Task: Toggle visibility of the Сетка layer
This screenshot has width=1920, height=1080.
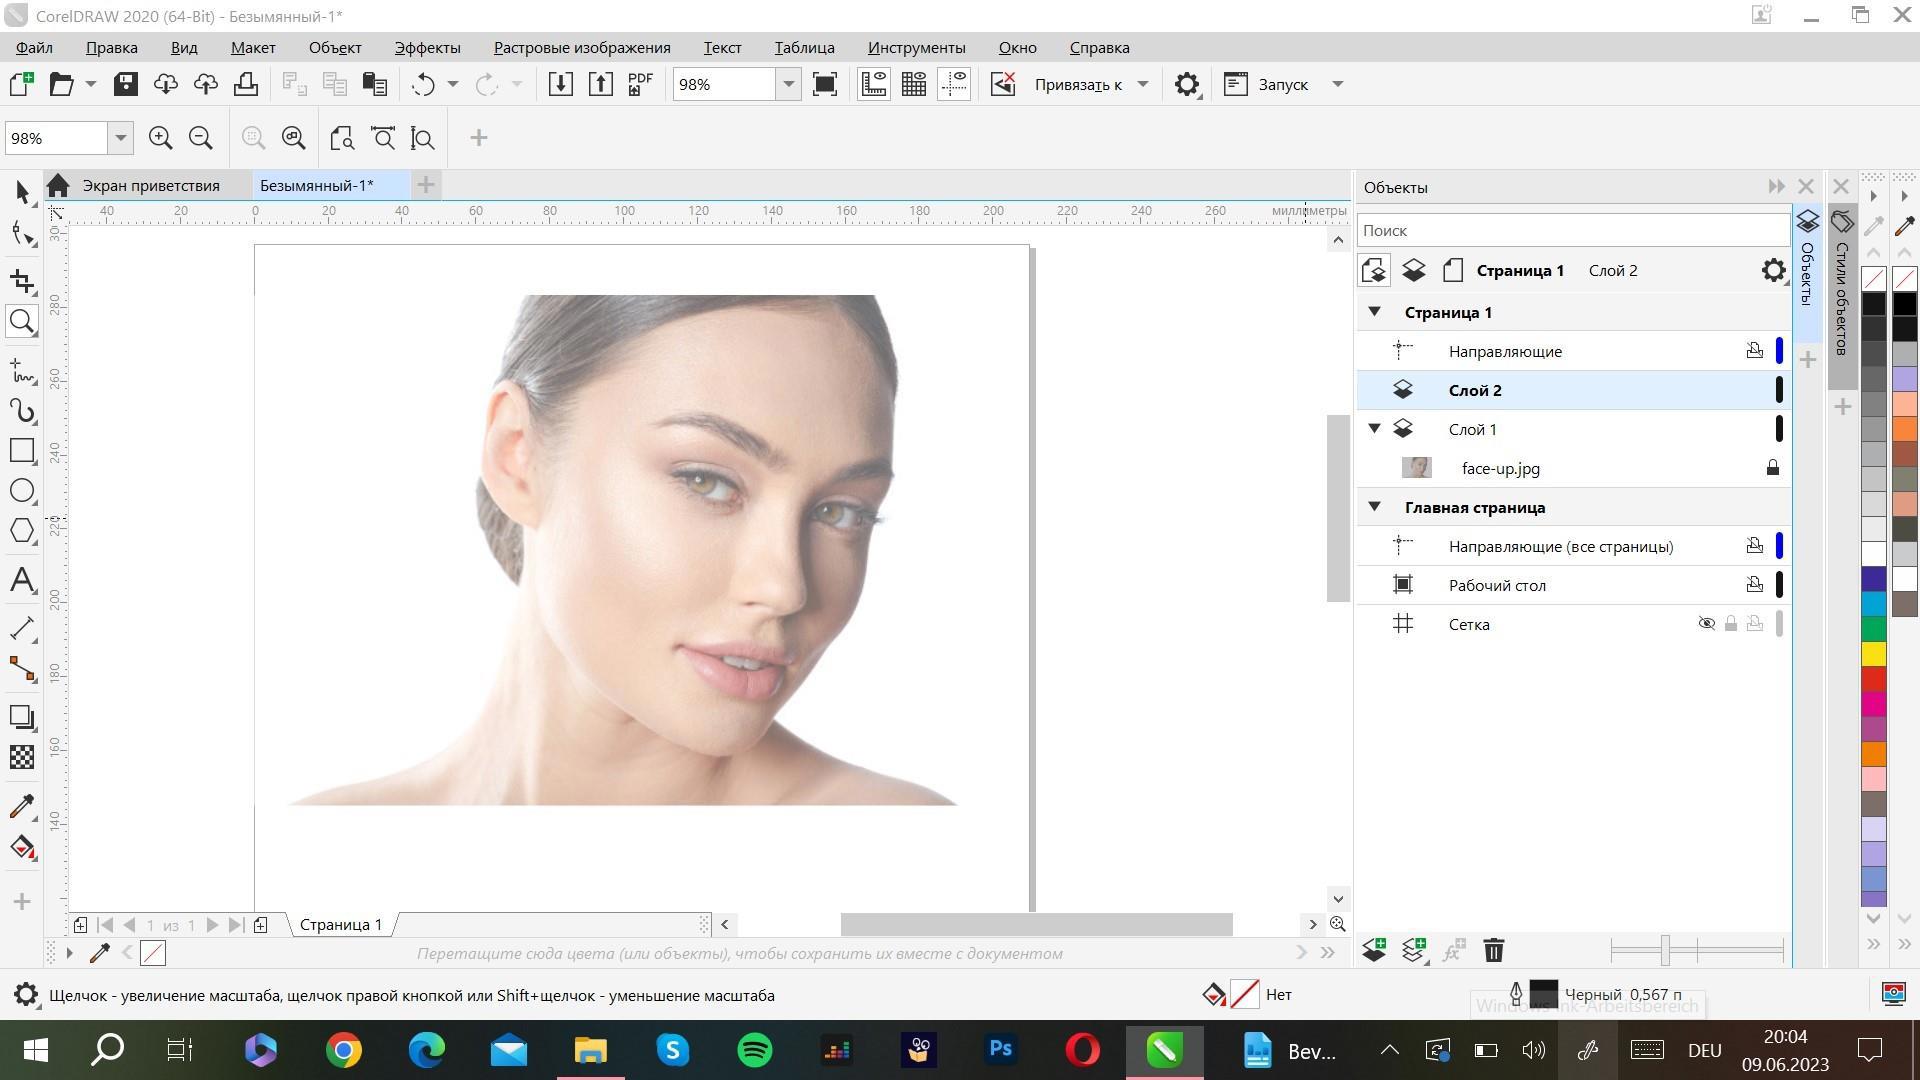Action: coord(1706,624)
